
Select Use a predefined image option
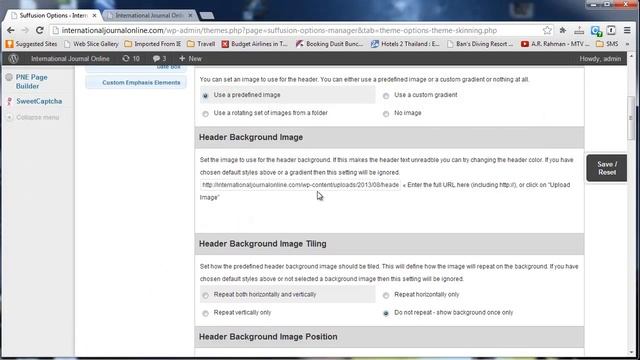pos(205,96)
